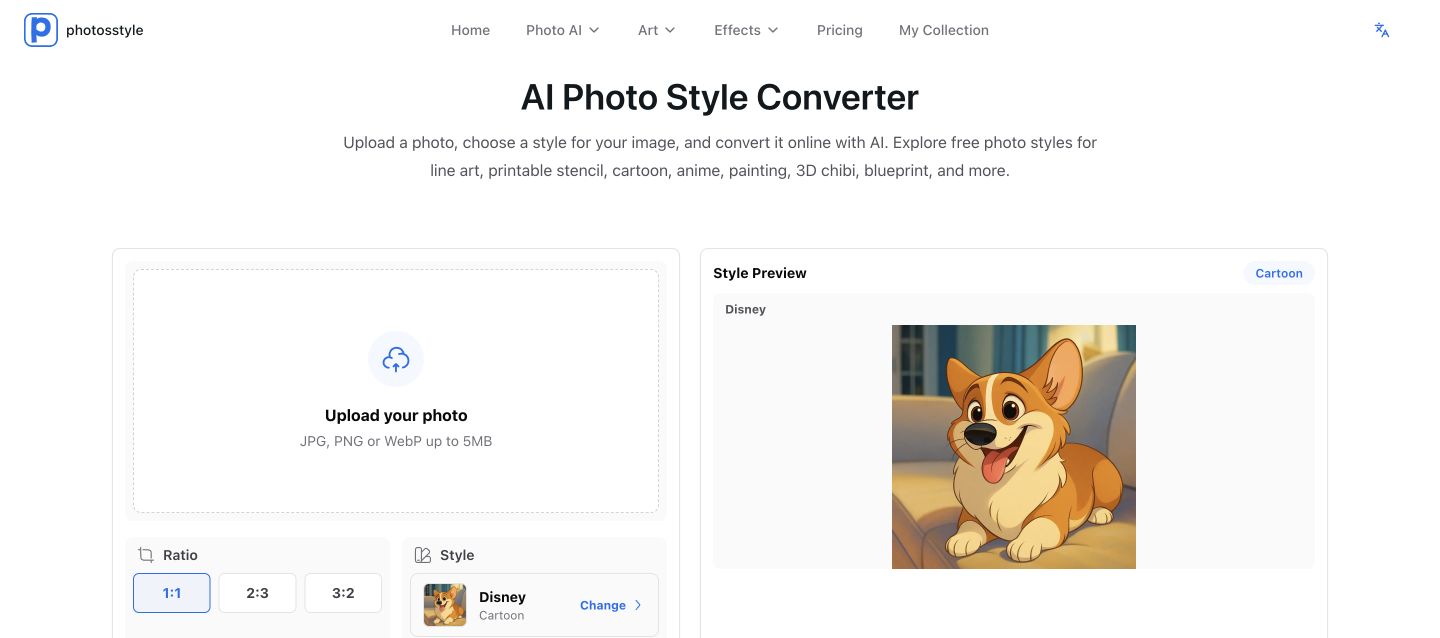The width and height of the screenshot is (1440, 638).
Task: Open the Pricing page
Action: tap(840, 30)
